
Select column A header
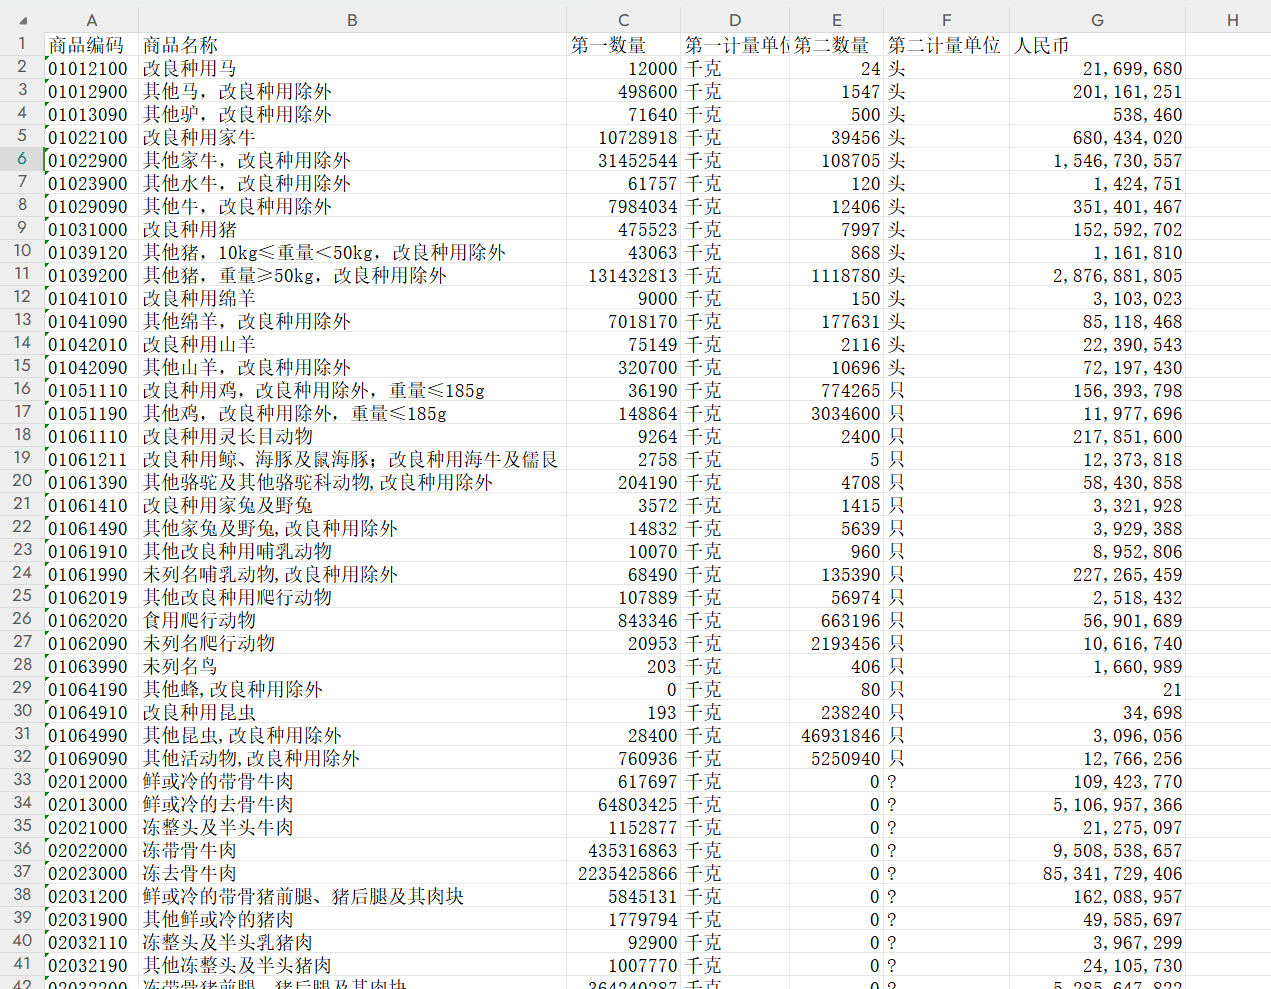pos(91,20)
